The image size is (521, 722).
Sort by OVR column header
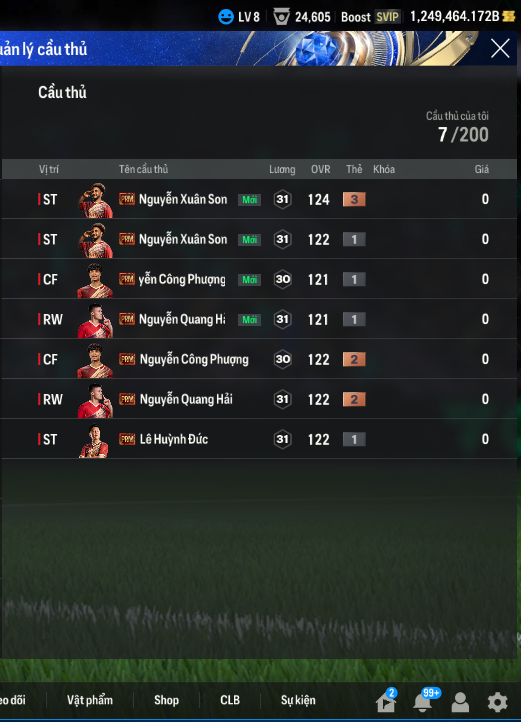[321, 169]
